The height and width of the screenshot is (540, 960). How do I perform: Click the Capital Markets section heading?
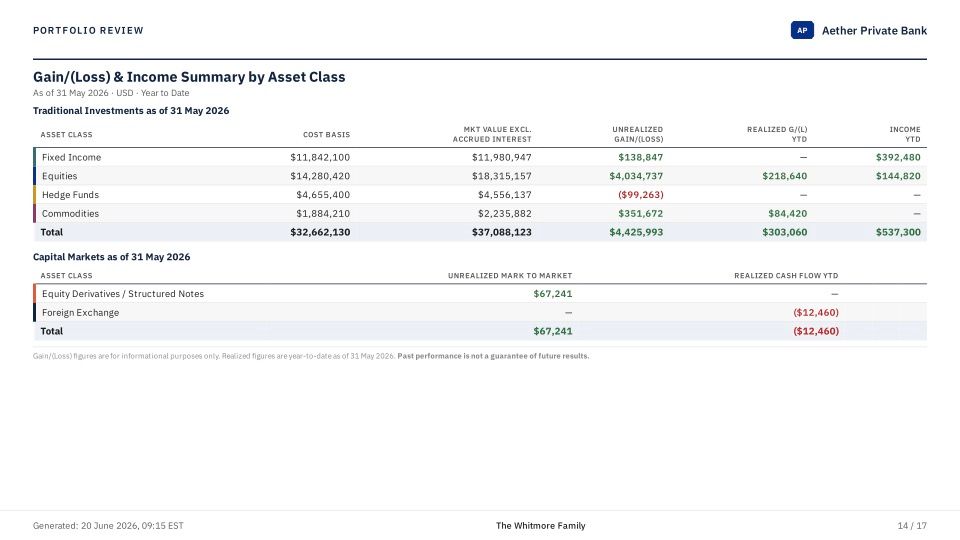click(111, 257)
